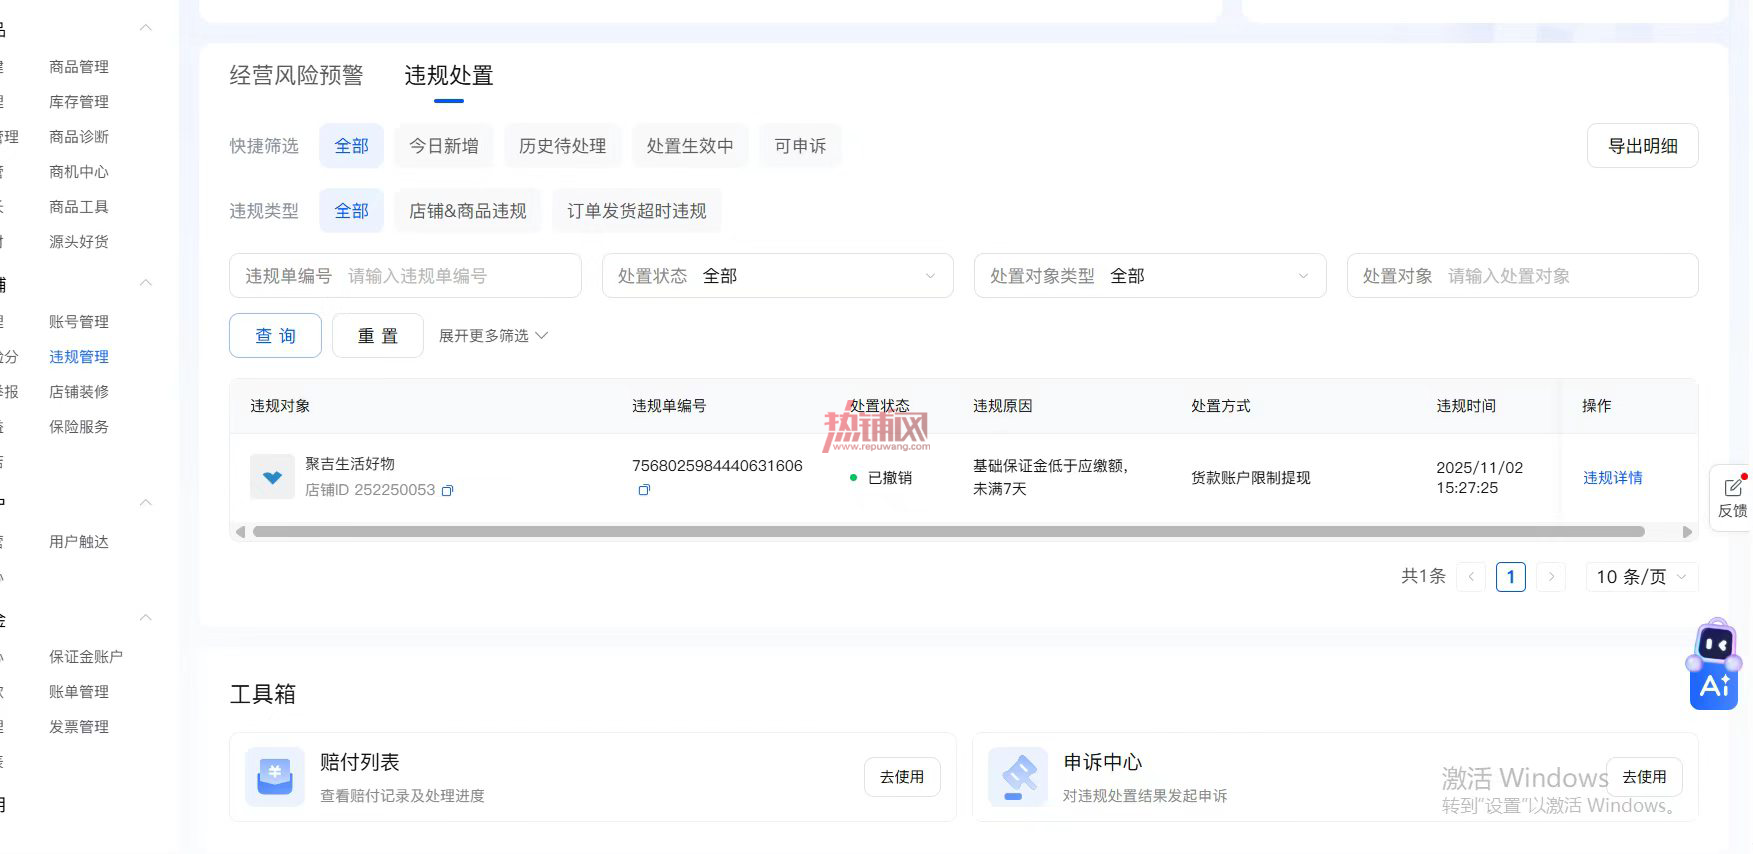The image size is (1753, 854).
Task: Open the 处置状态 dropdown
Action: [x=777, y=276]
